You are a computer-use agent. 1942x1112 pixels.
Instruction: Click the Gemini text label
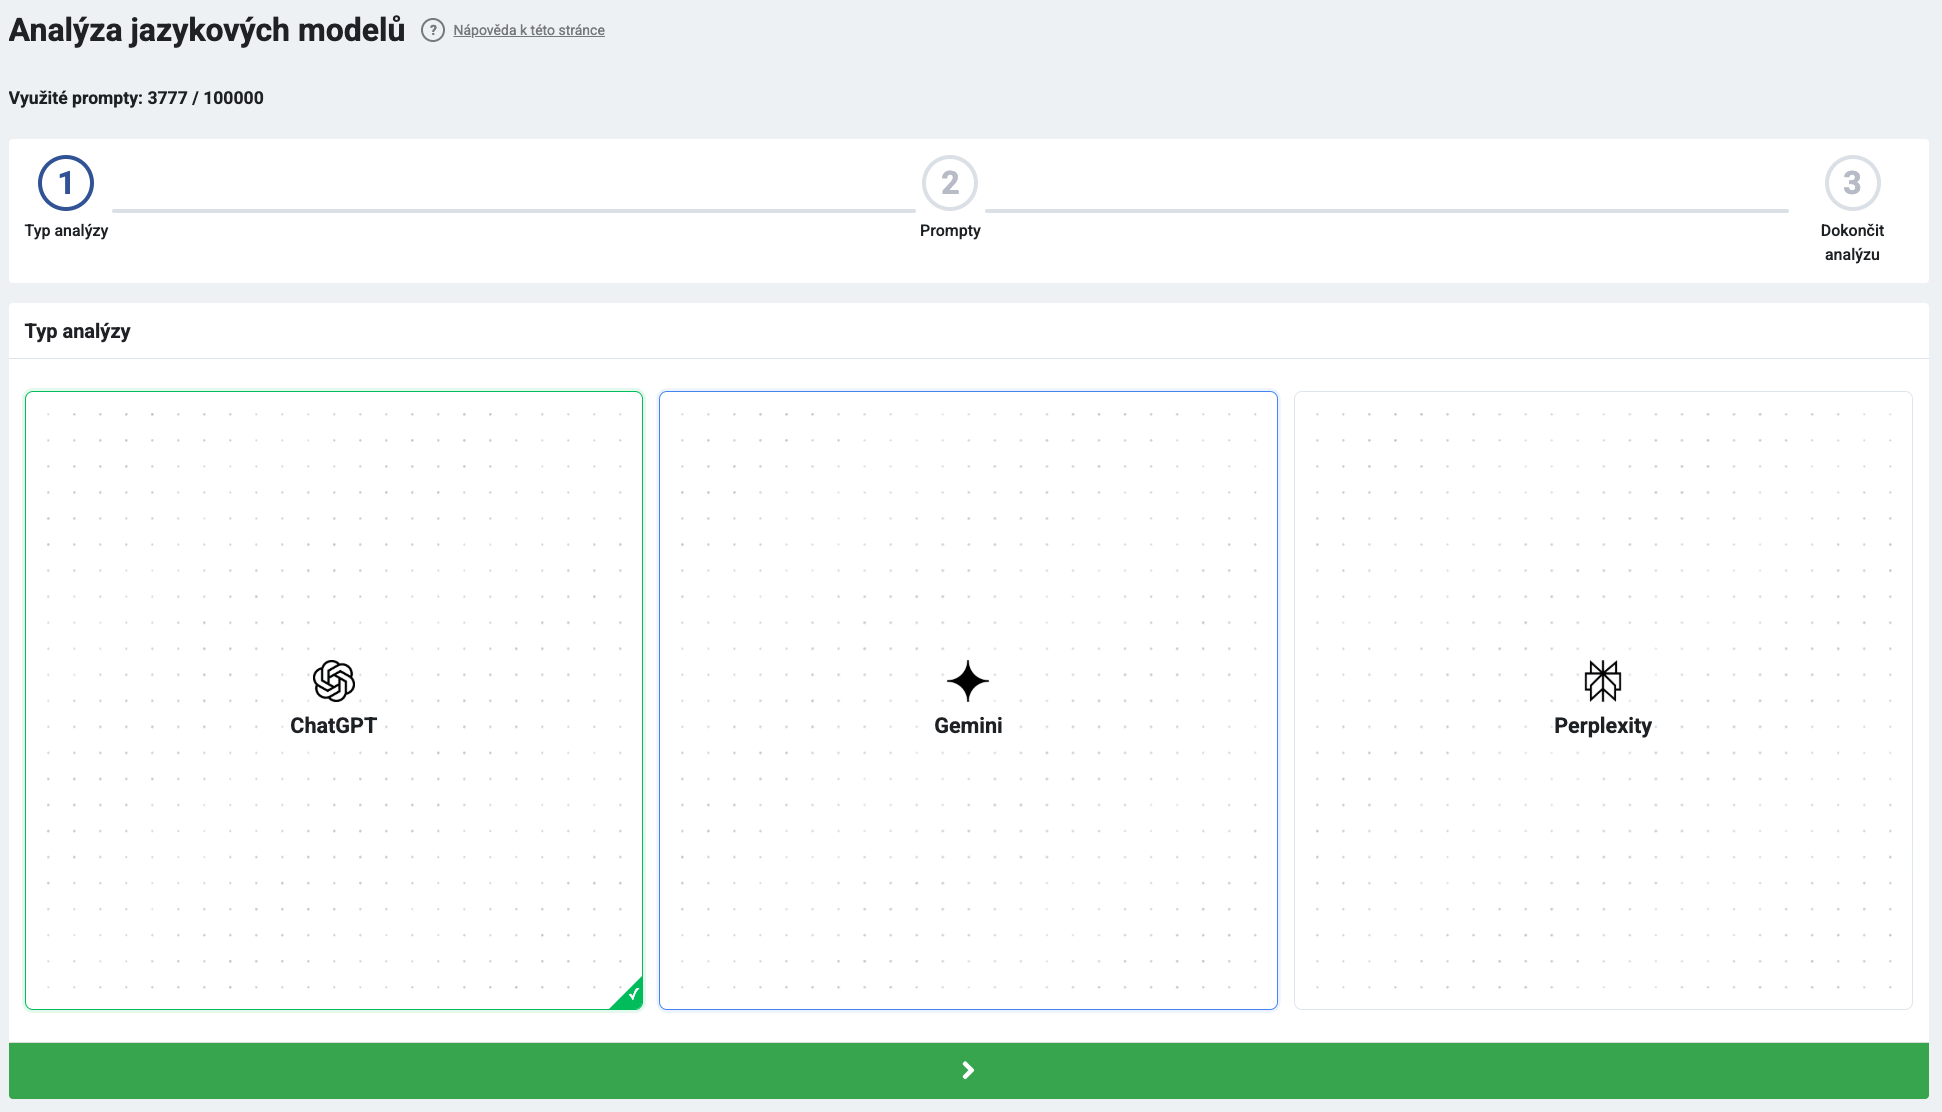[968, 726]
